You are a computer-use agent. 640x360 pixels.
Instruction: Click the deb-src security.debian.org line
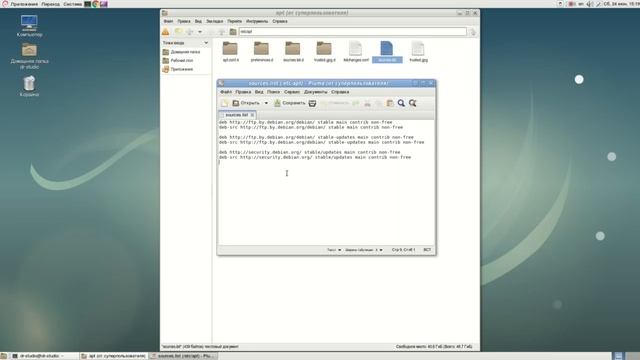315,157
